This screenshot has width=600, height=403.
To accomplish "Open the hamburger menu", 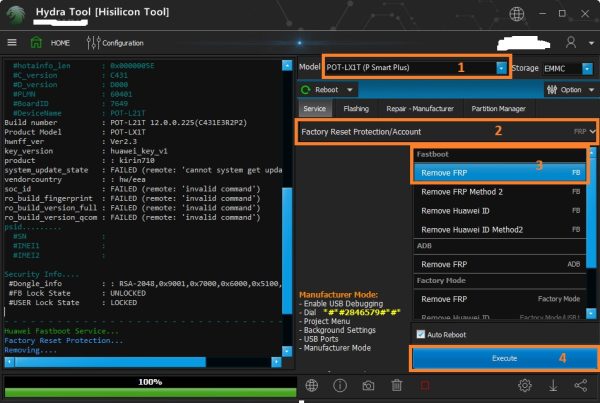I will click(12, 42).
